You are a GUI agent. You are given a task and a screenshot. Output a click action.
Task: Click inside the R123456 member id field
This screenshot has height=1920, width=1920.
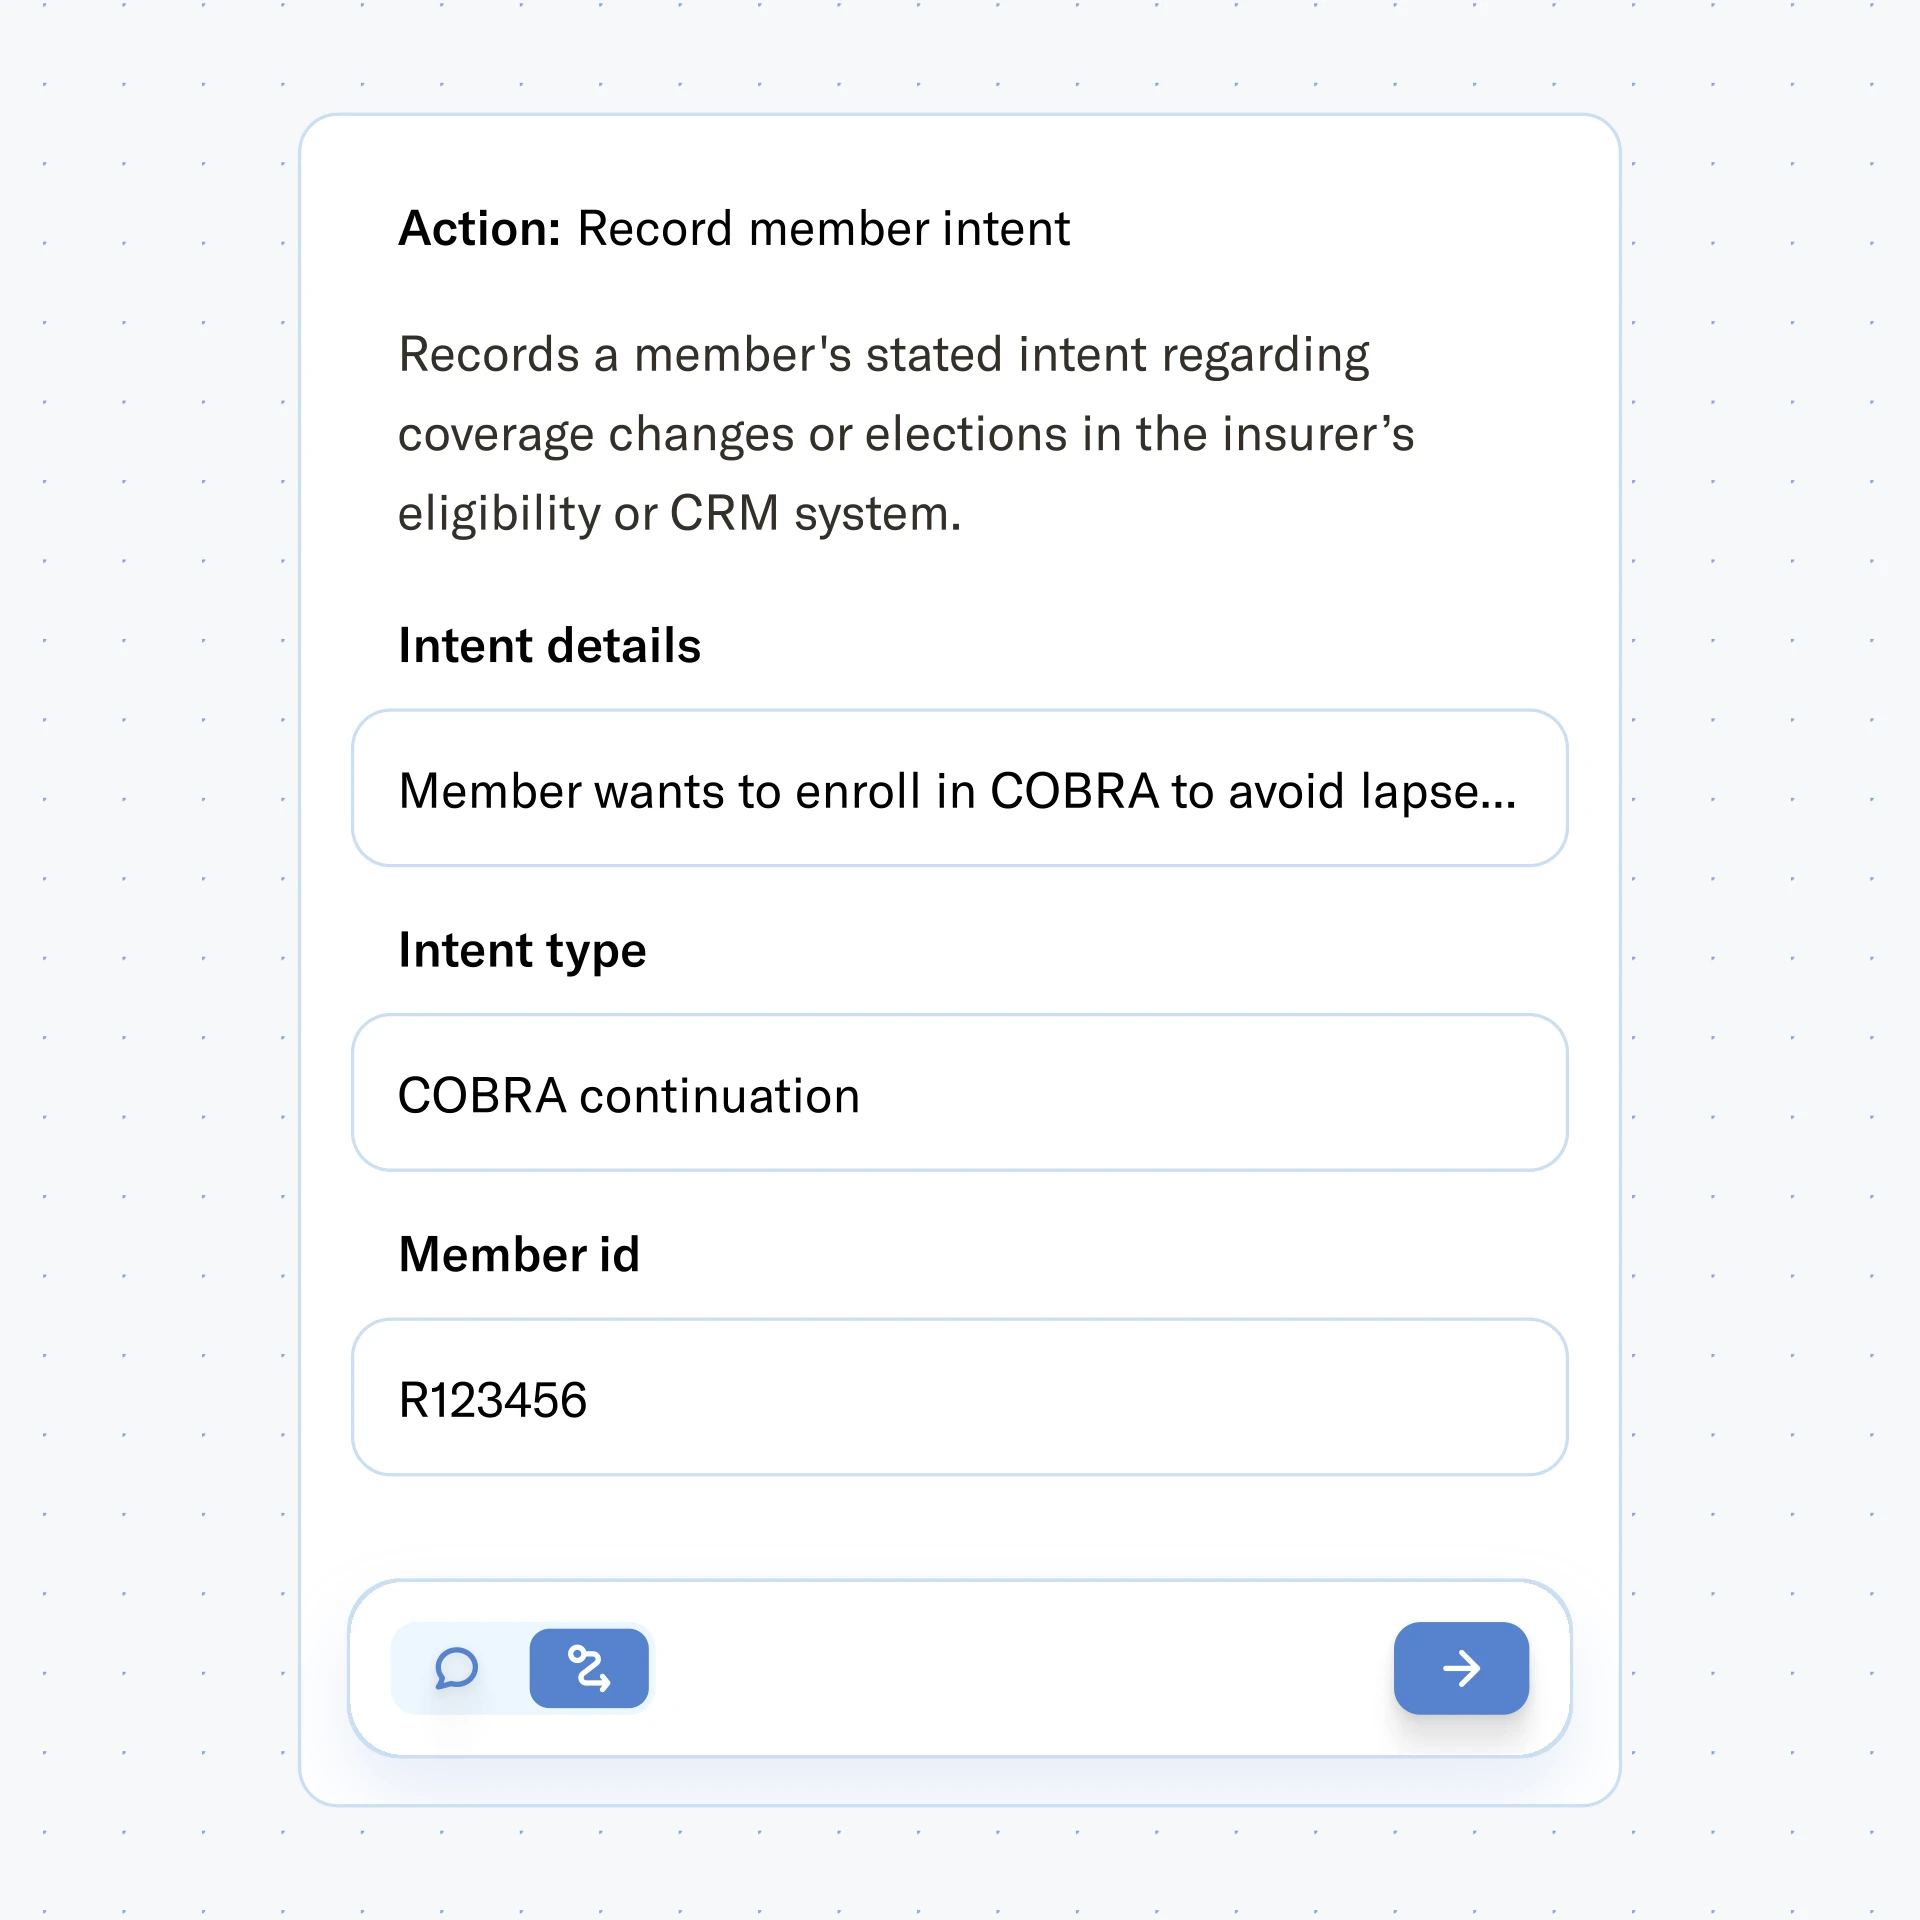[x=958, y=1398]
